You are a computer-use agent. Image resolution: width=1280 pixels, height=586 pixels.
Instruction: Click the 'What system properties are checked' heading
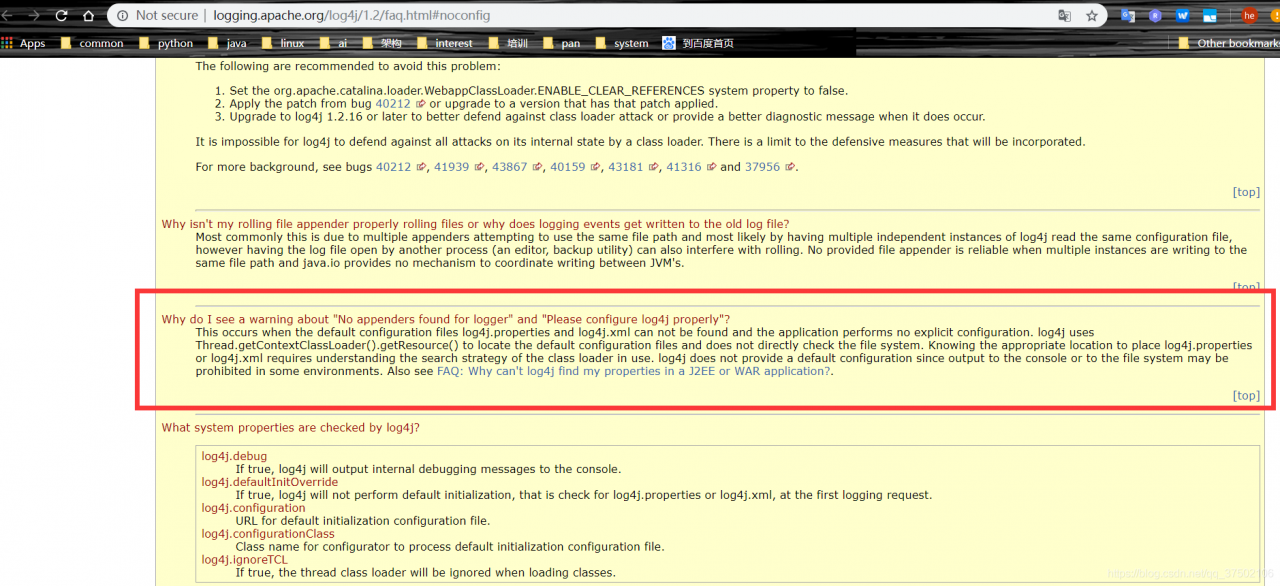click(x=291, y=428)
